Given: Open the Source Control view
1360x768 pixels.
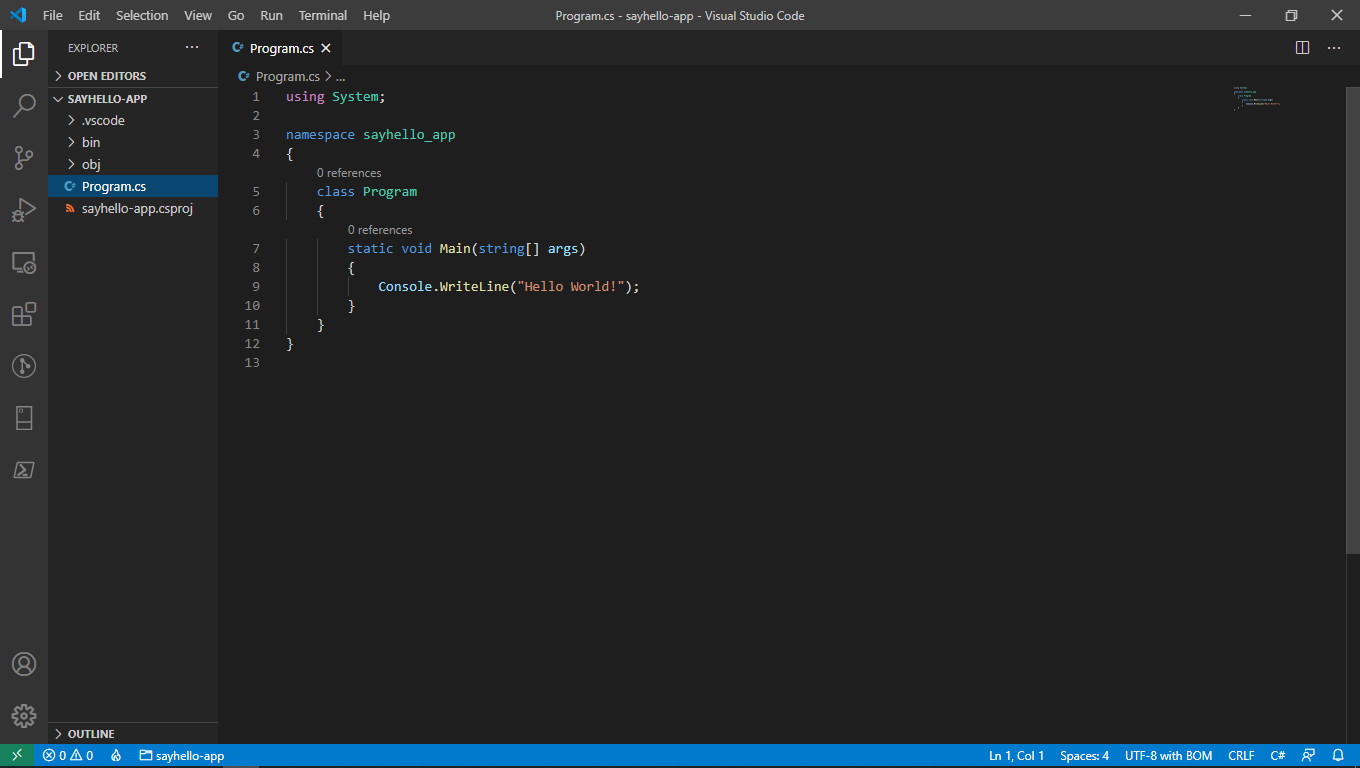Looking at the screenshot, I should (x=24, y=158).
